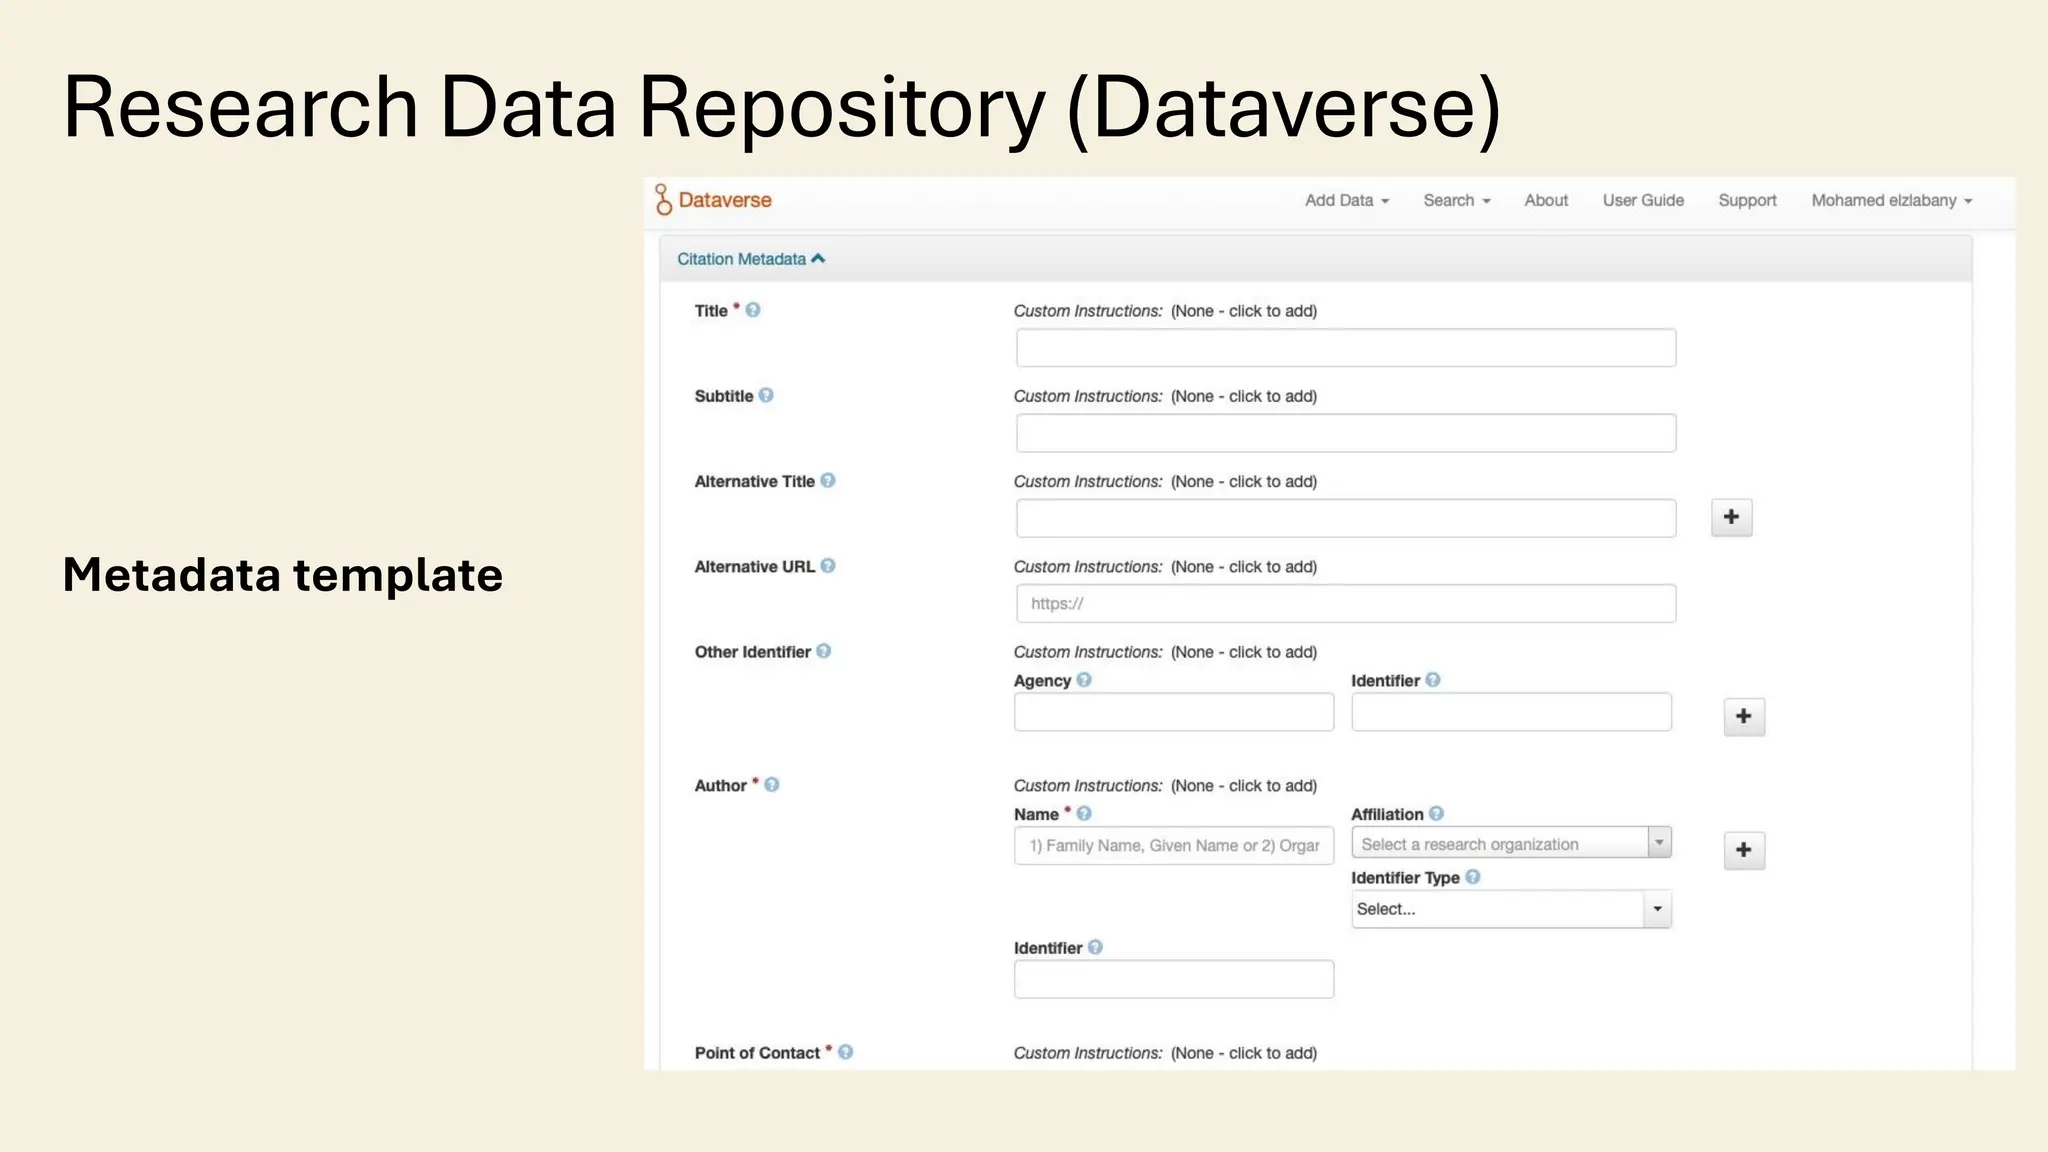The image size is (2048, 1152).
Task: Click help icon beside Author label
Action: [x=772, y=785]
